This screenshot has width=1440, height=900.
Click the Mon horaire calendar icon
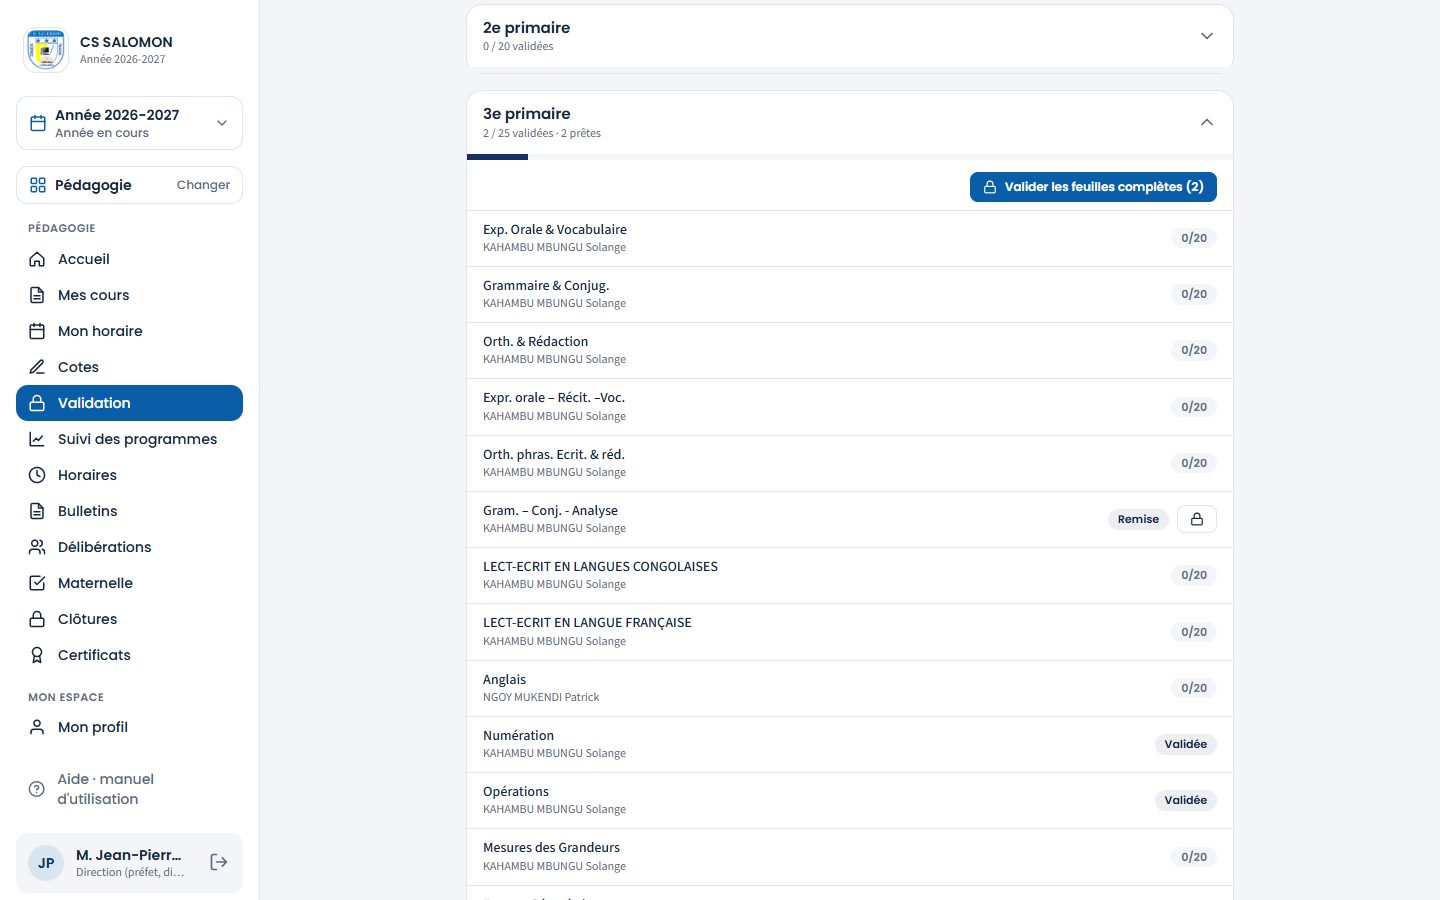(x=37, y=331)
